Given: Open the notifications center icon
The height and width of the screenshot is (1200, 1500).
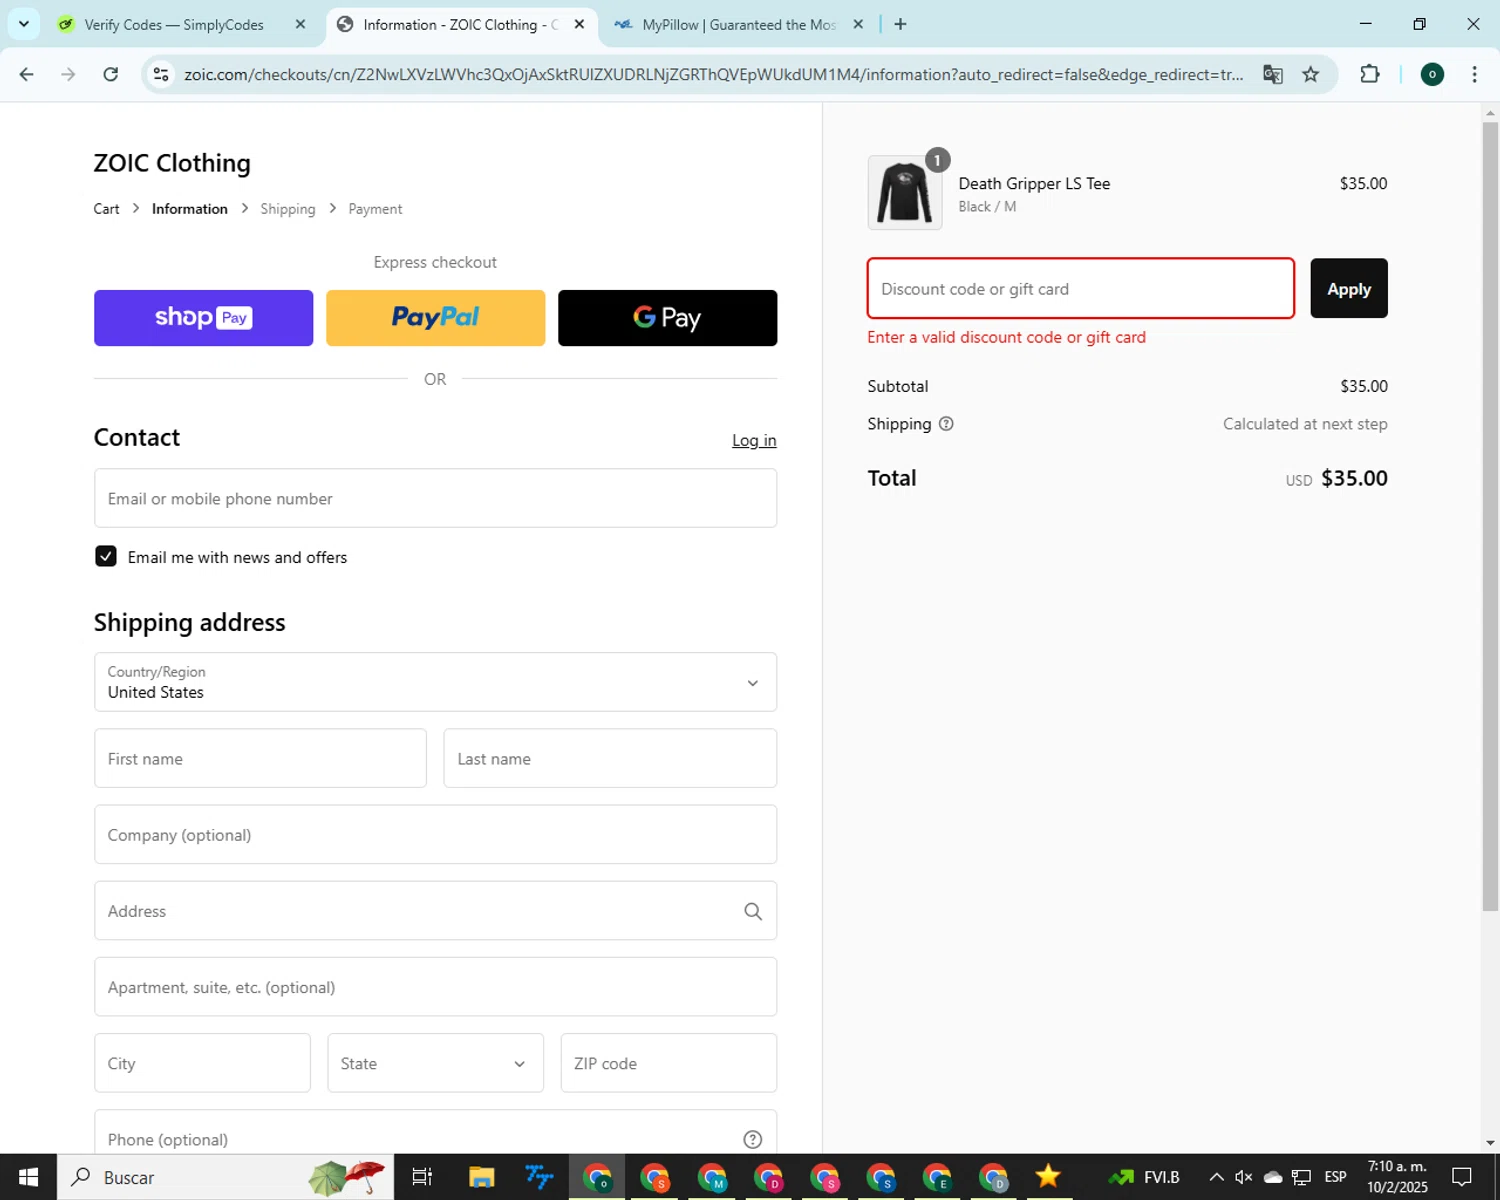Looking at the screenshot, I should click(1462, 1177).
